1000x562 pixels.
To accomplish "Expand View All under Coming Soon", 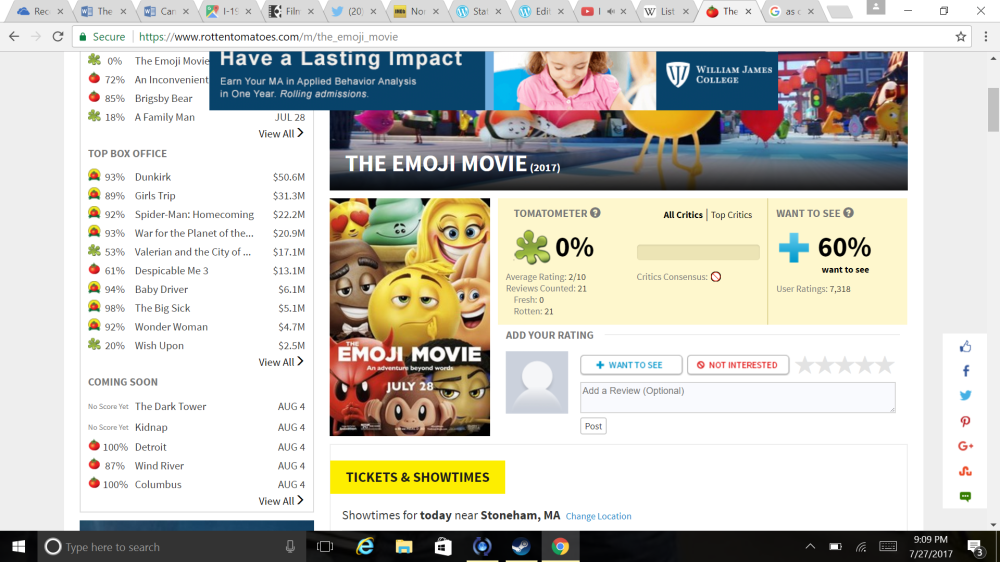I will click(x=280, y=501).
